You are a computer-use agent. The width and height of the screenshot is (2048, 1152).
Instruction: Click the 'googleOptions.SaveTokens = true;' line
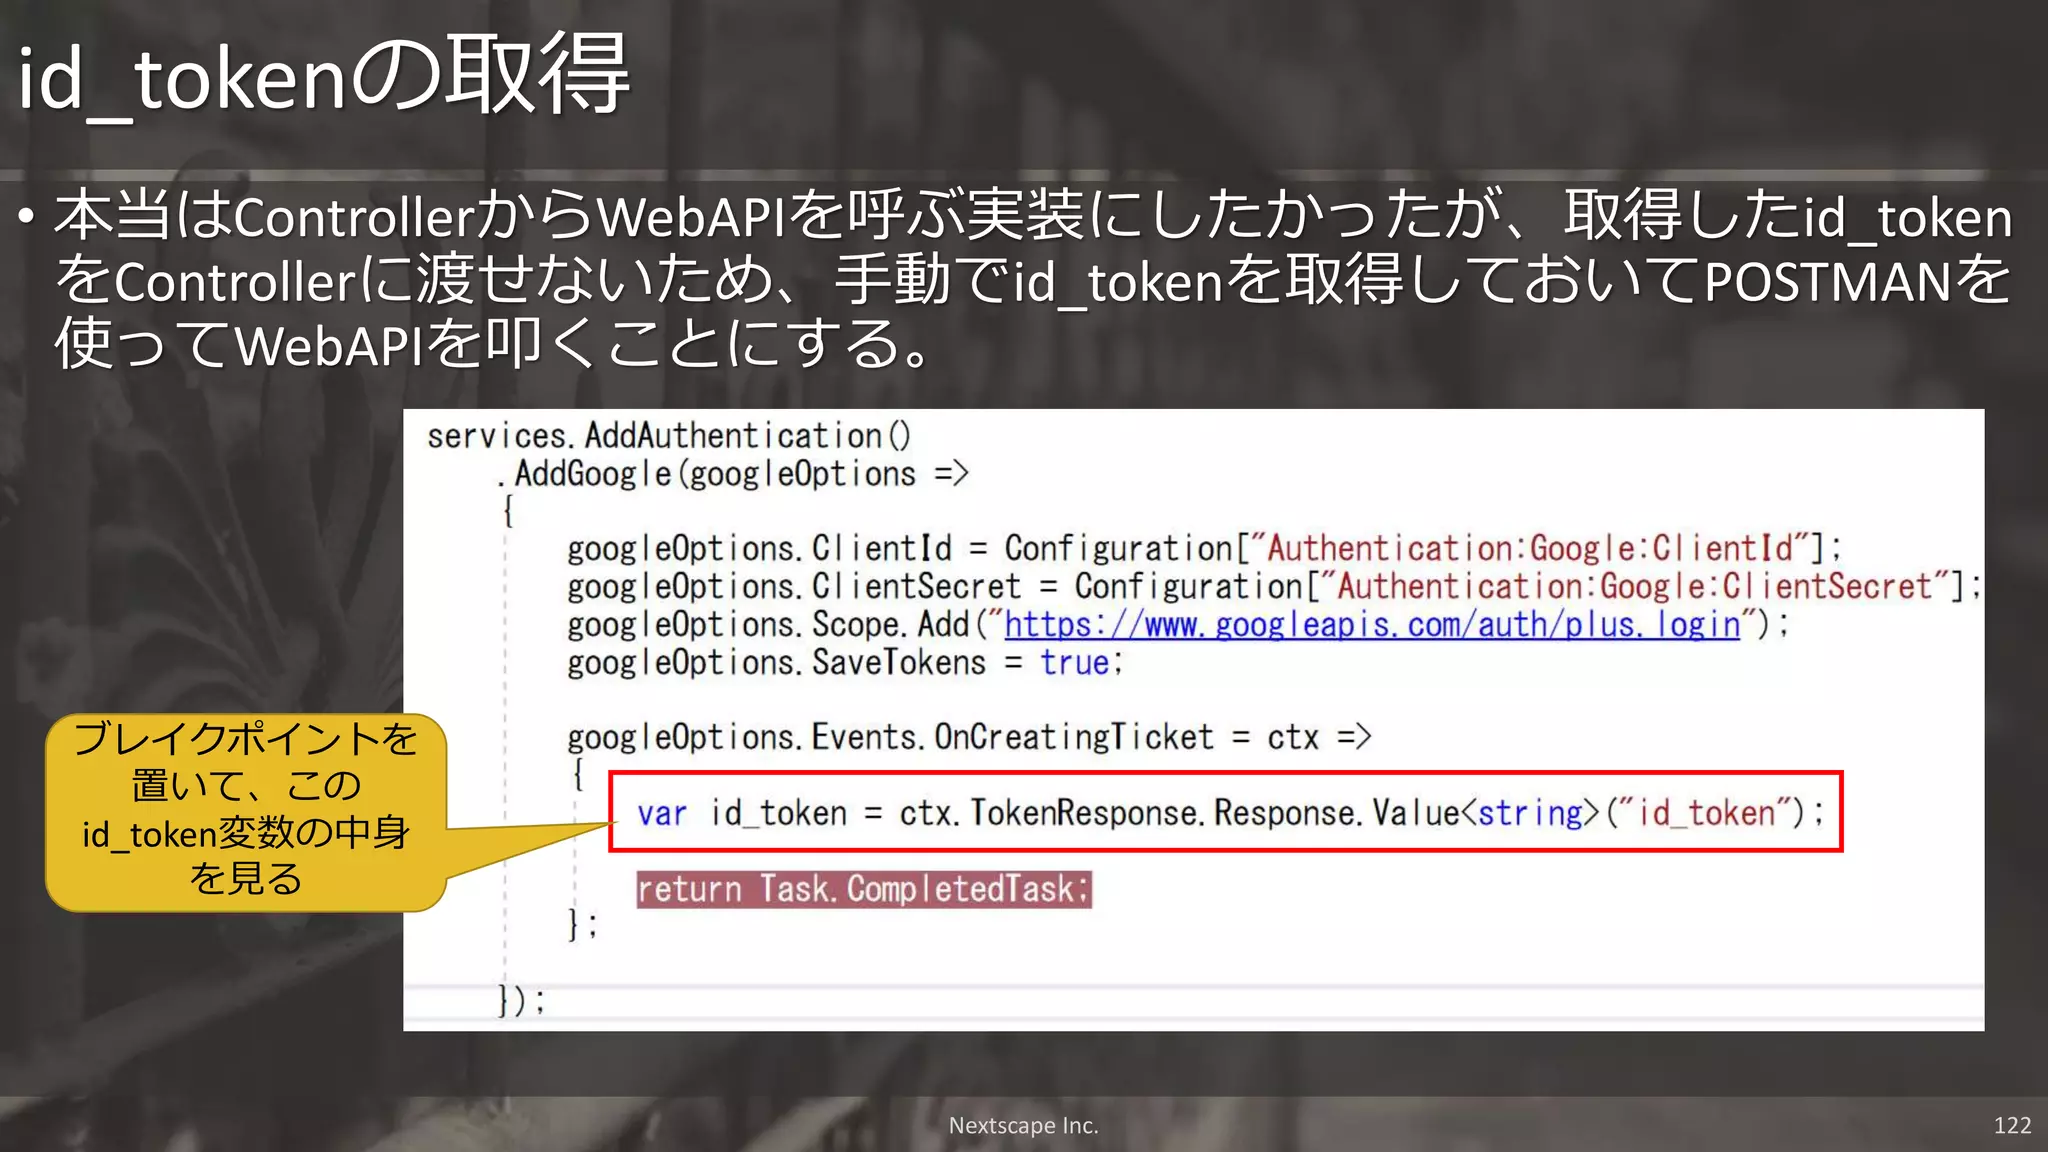(846, 663)
